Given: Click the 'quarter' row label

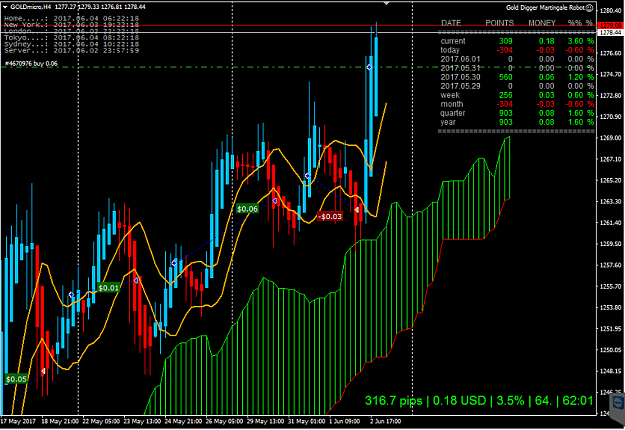Looking at the screenshot, I should click(452, 113).
